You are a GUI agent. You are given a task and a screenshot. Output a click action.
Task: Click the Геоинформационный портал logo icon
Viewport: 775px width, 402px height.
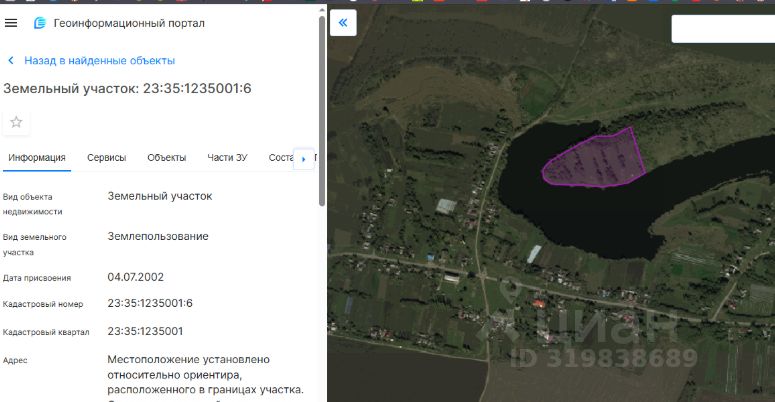tap(40, 23)
